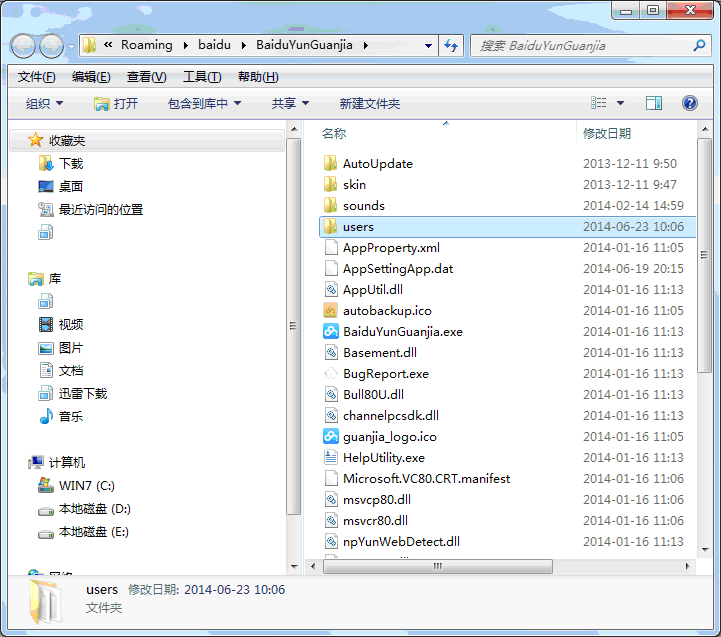721x637 pixels.
Task: Click the BugReport.exe file icon
Action: pos(331,373)
